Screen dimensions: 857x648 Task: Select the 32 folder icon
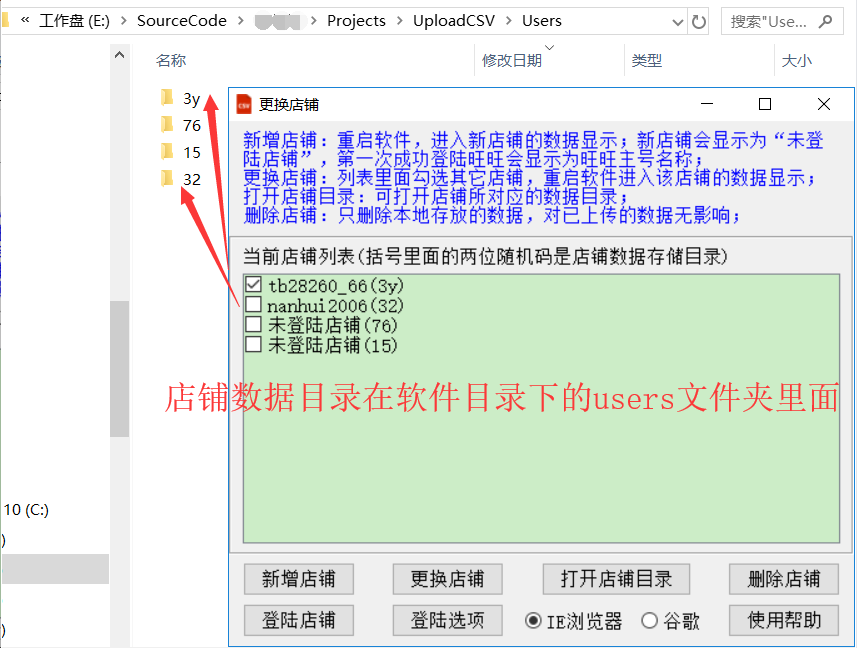pos(167,179)
